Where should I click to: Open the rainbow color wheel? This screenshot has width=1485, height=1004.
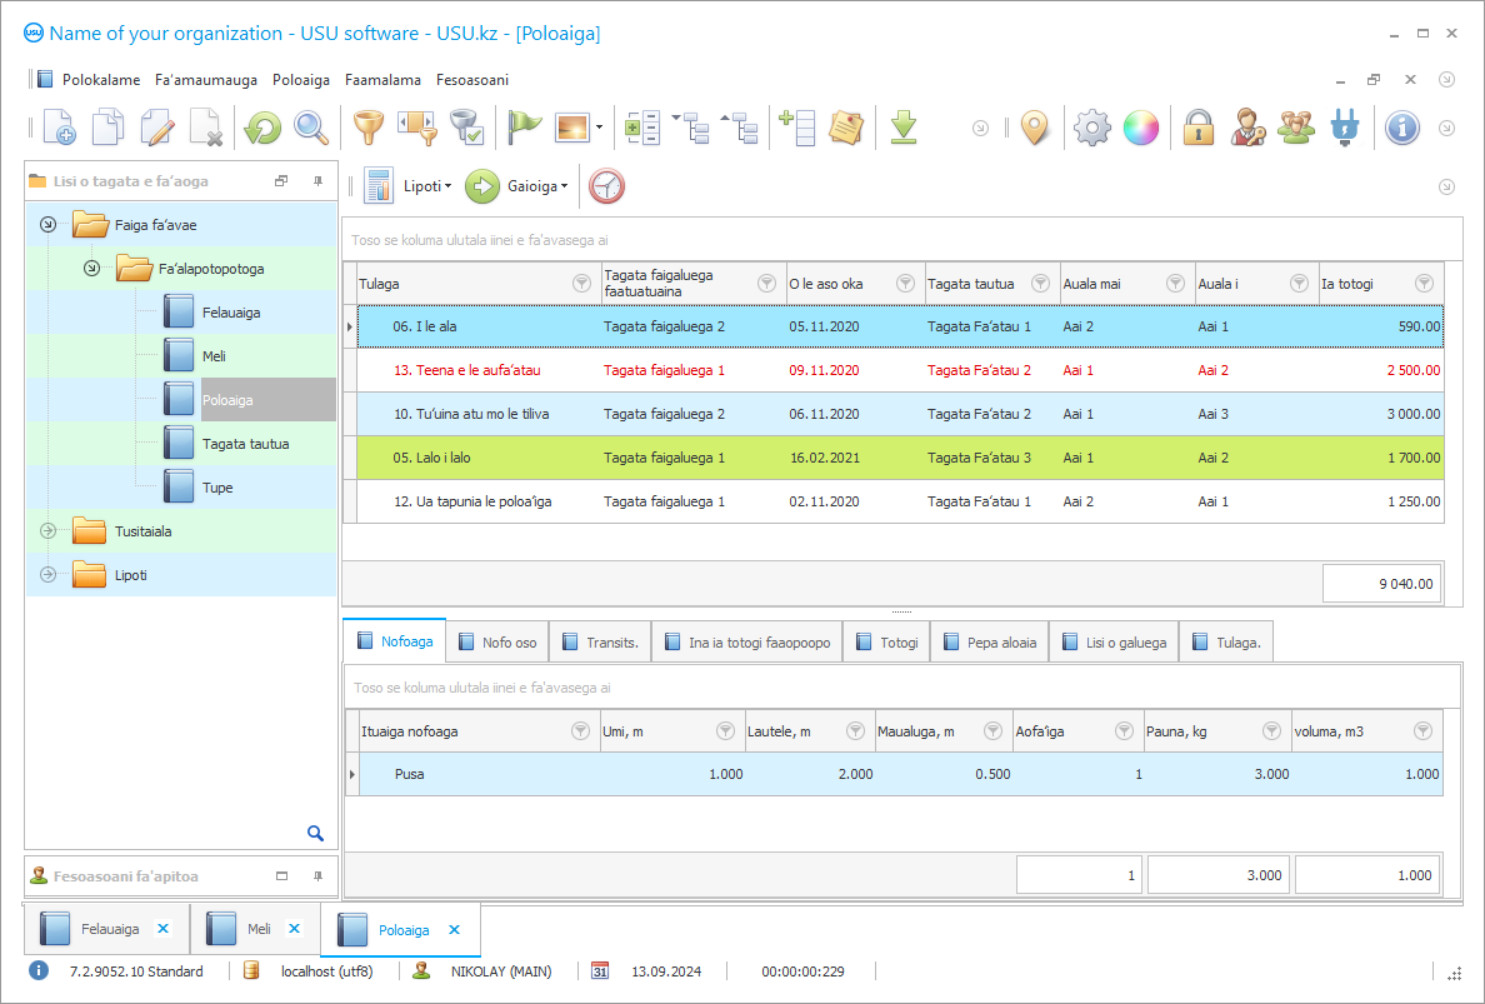pos(1141,127)
